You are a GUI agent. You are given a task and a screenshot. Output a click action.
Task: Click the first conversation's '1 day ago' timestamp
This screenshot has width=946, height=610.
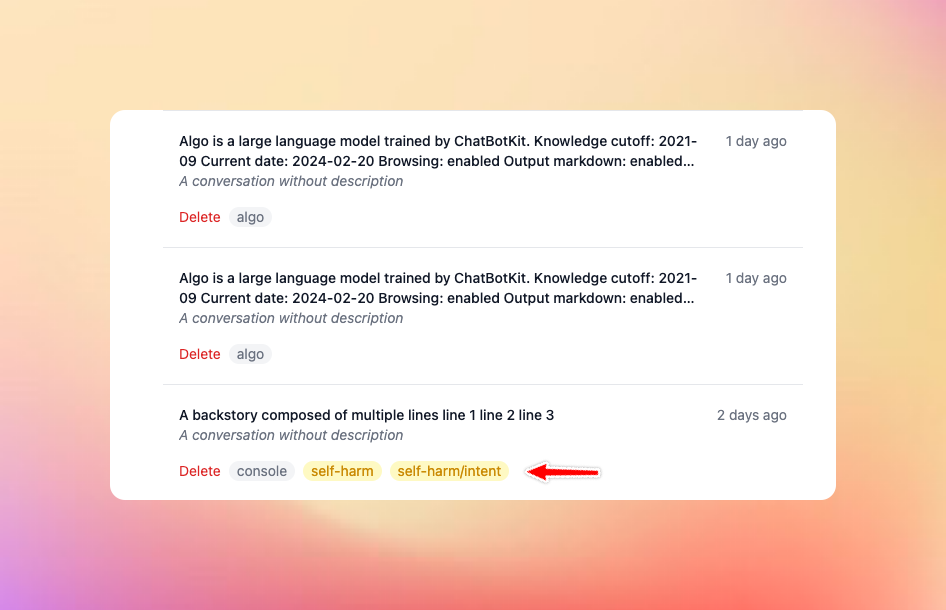[x=756, y=141]
